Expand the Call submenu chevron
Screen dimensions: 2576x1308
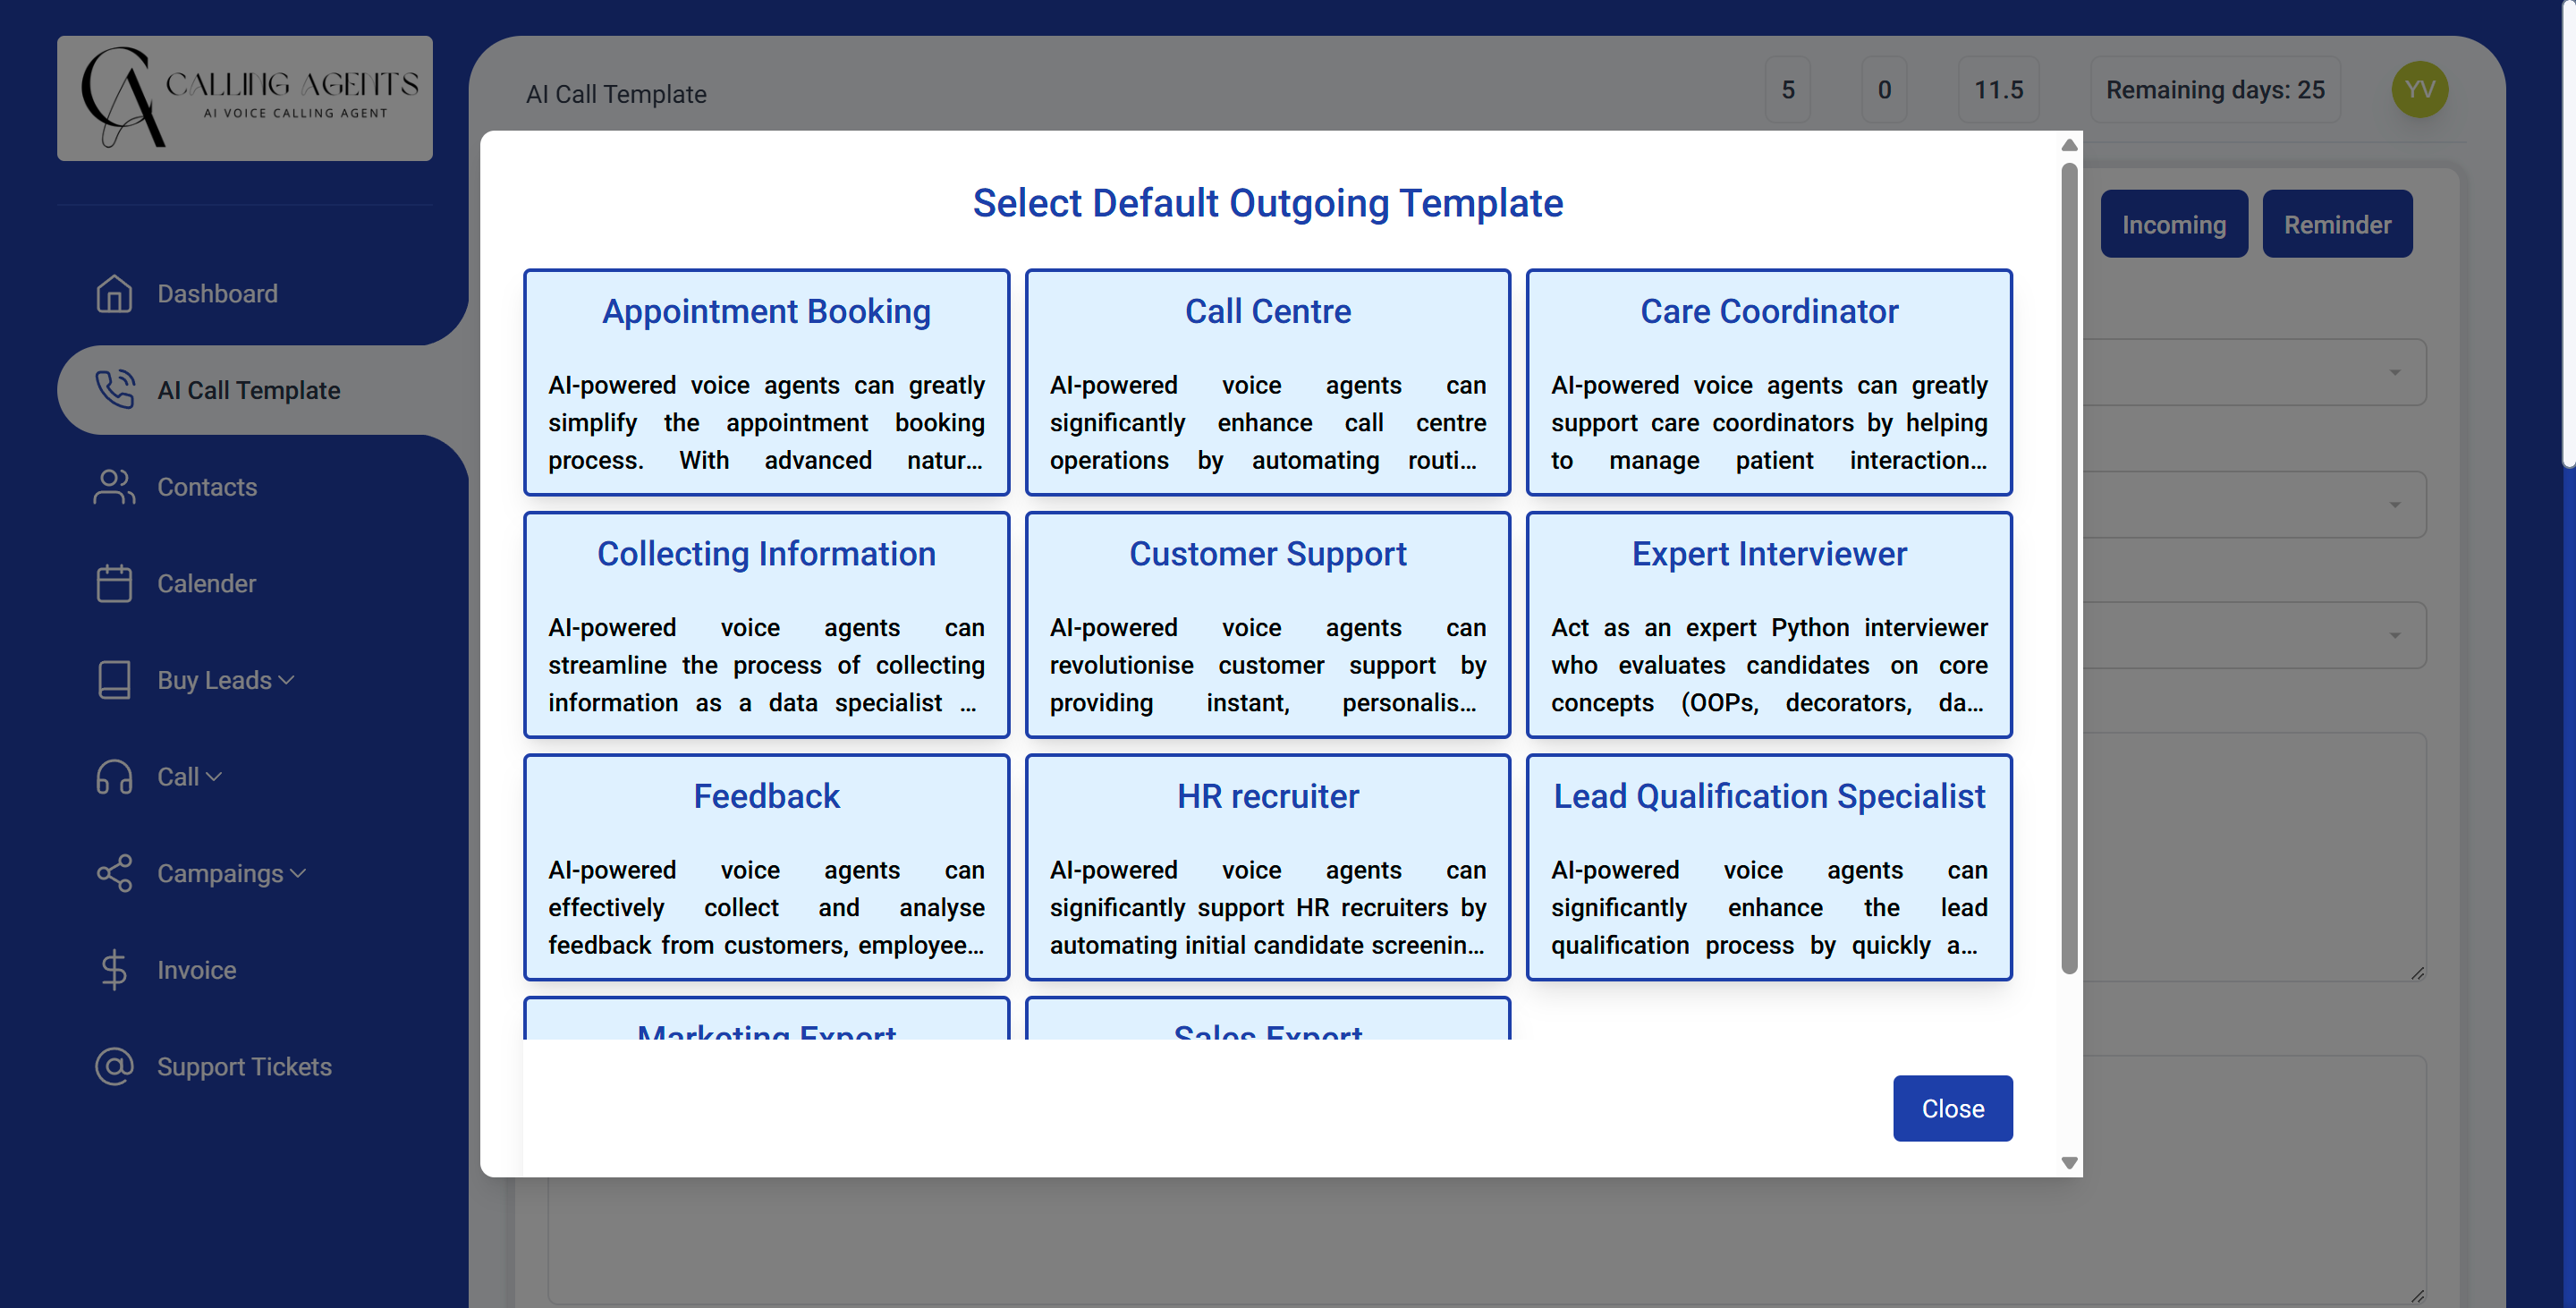[x=210, y=777]
